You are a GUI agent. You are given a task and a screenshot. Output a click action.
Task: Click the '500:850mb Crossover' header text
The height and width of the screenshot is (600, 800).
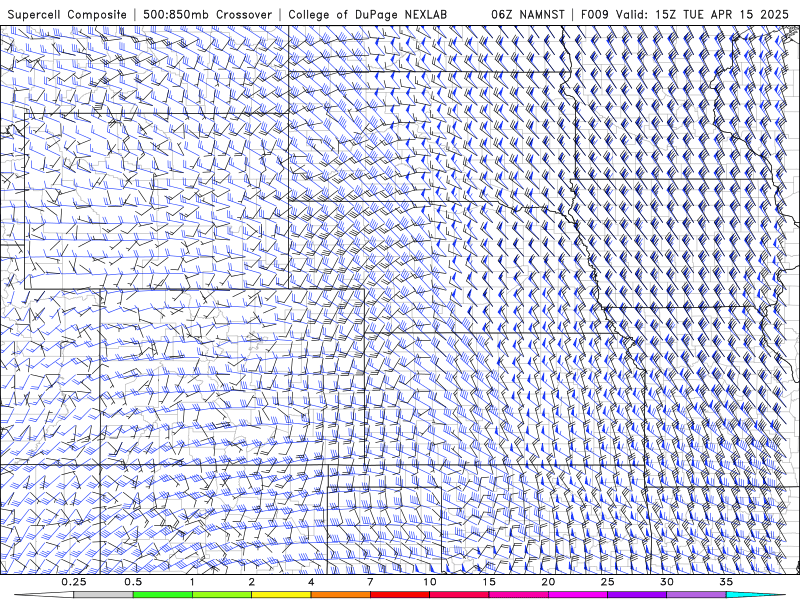click(207, 14)
